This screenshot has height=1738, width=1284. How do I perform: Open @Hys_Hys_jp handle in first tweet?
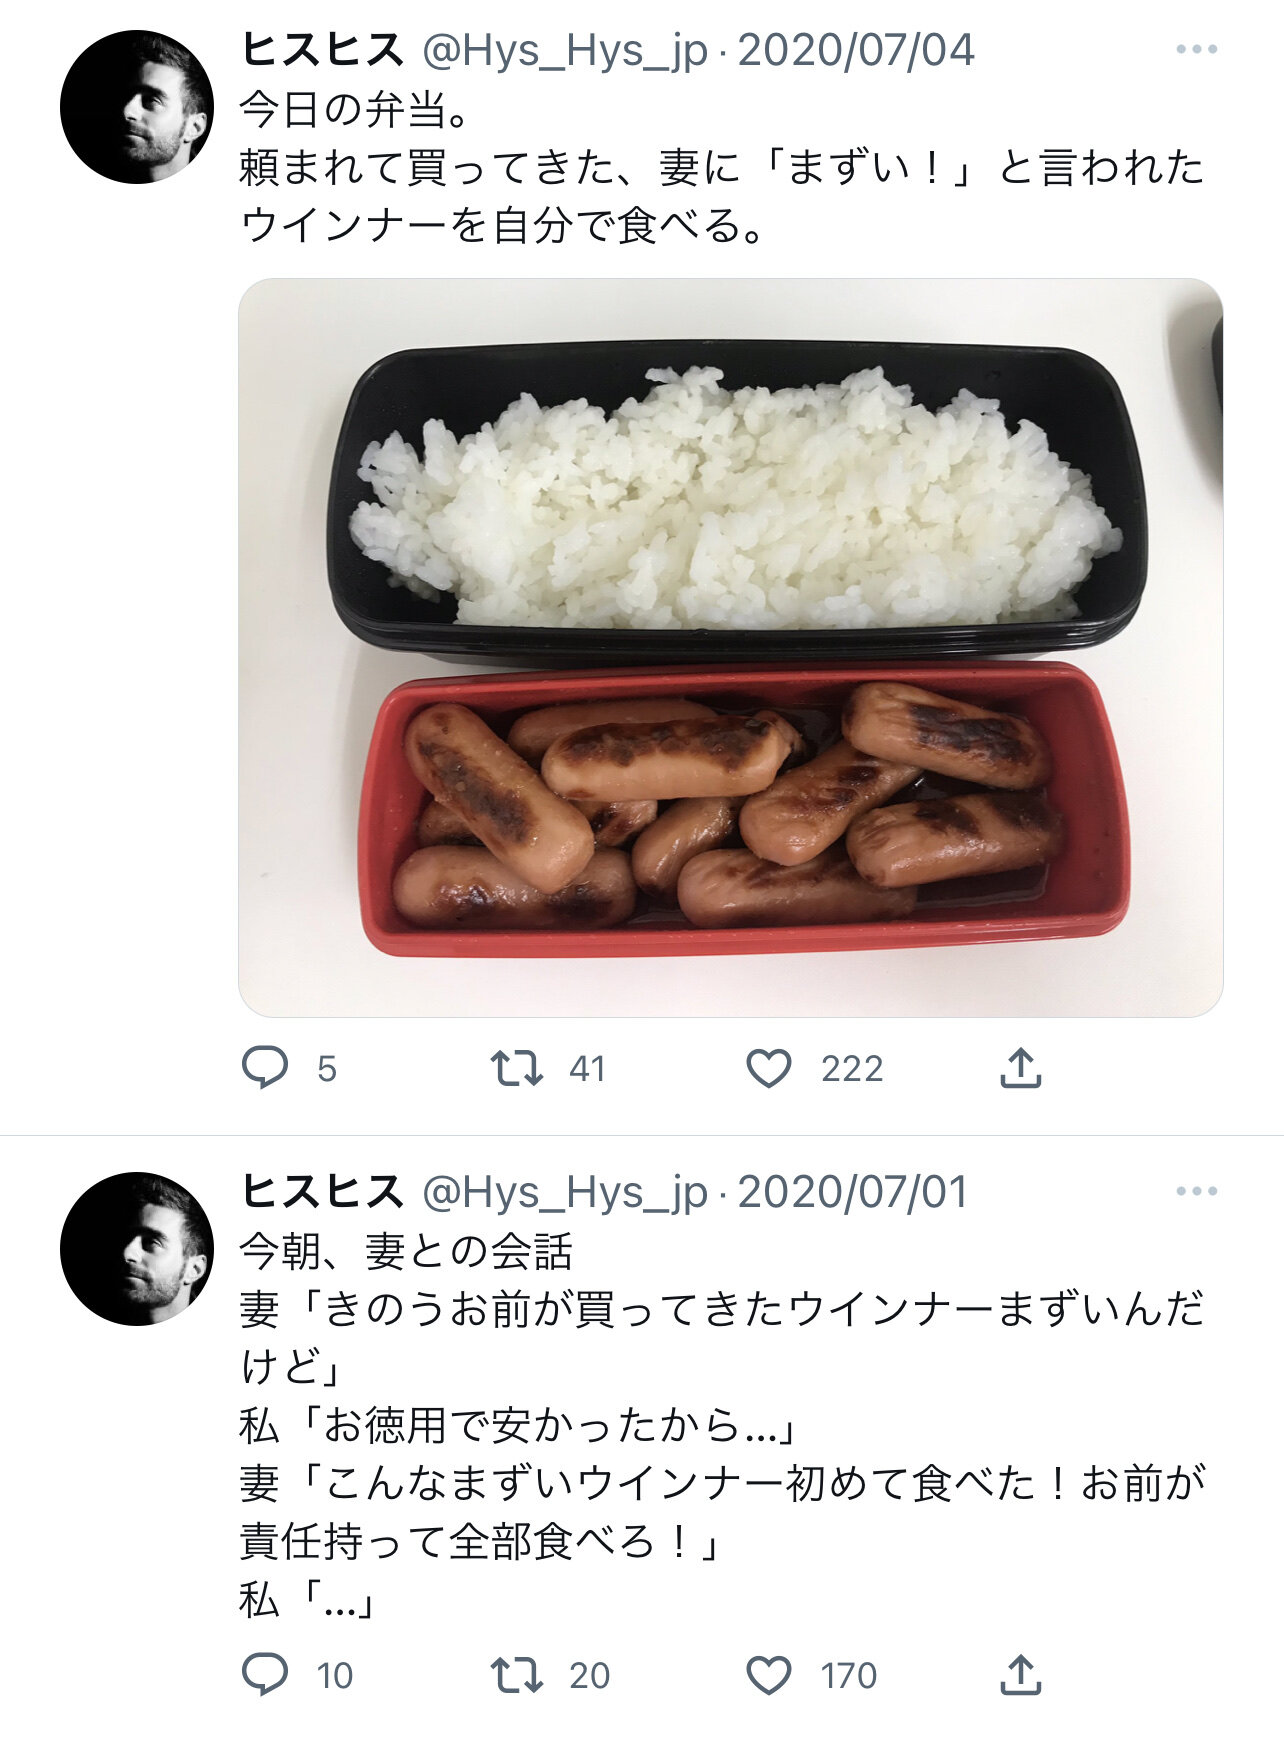(565, 50)
